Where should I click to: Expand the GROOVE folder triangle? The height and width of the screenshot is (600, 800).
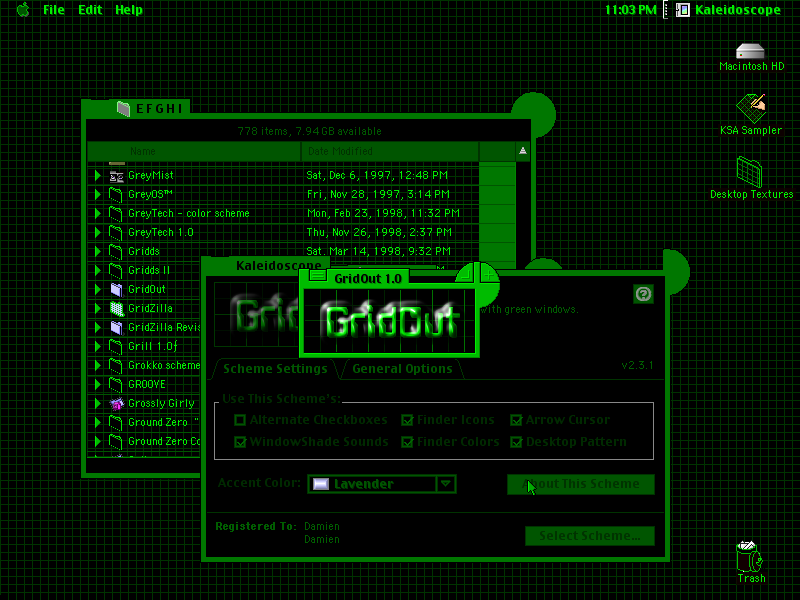97,385
